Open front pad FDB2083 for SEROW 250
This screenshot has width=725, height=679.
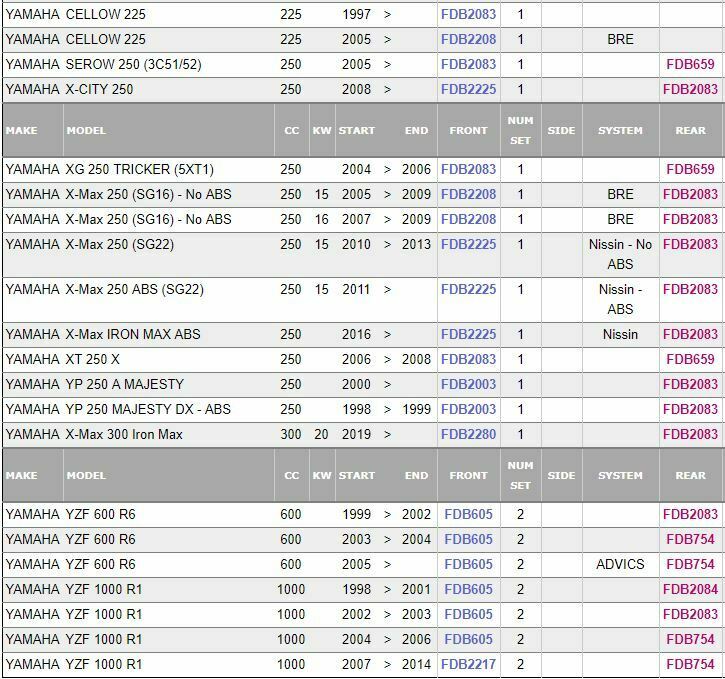(x=468, y=64)
